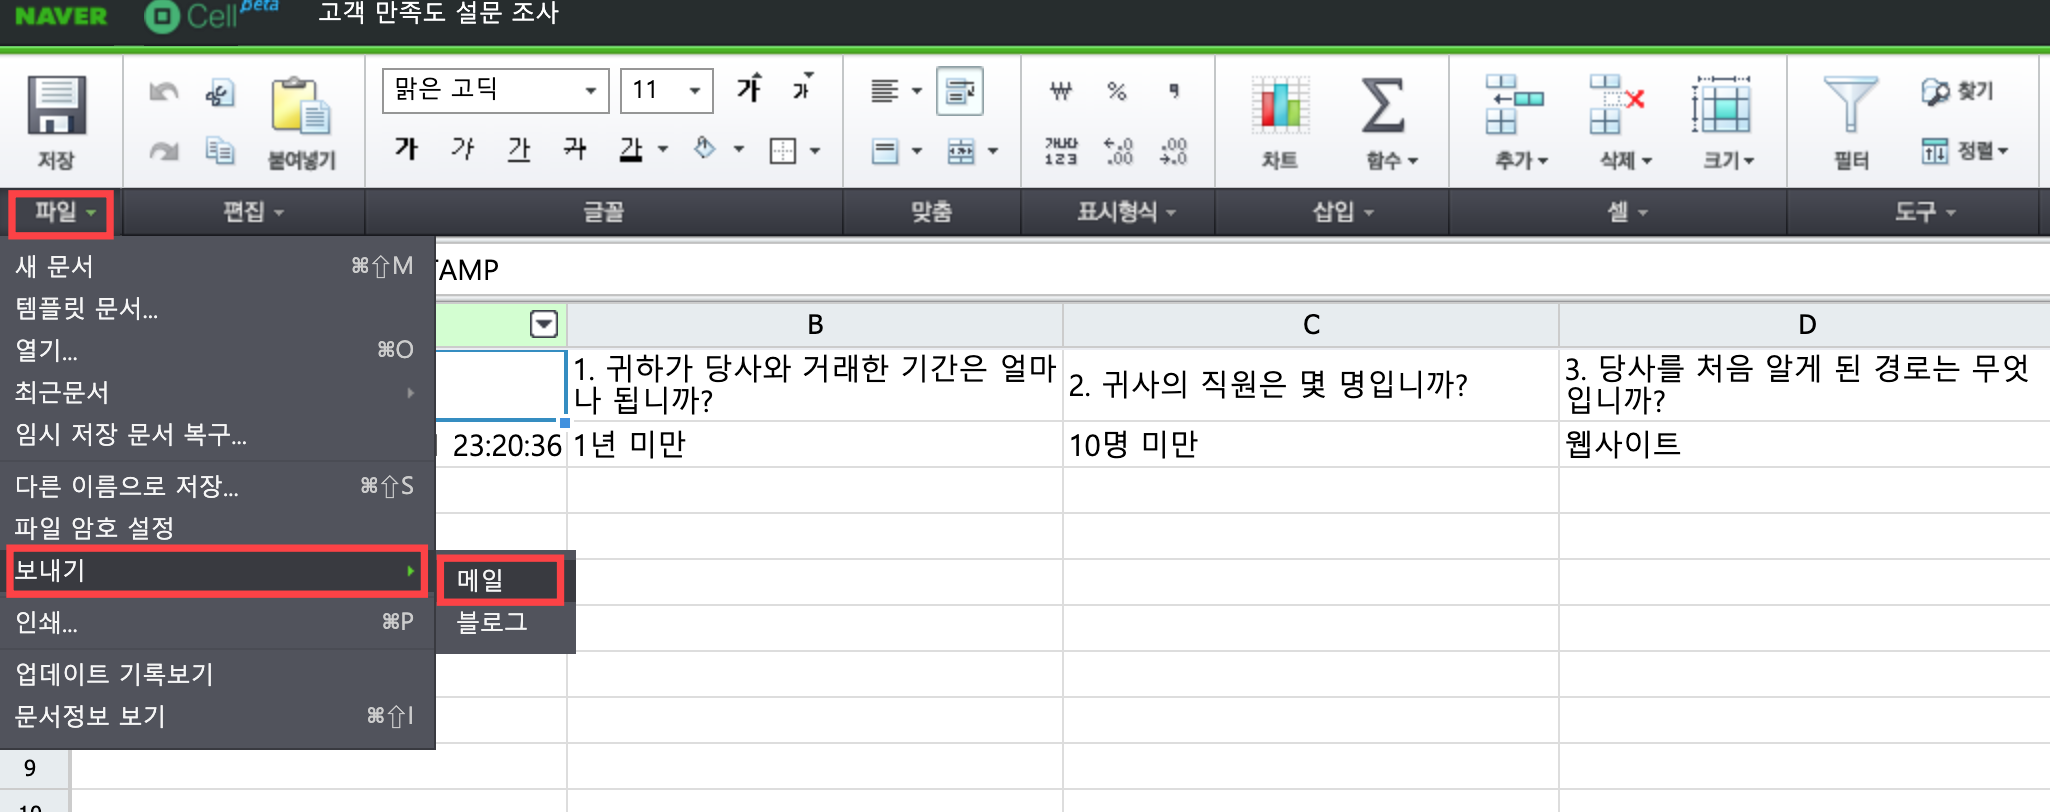2050x812 pixels.
Task: Open the merge cells dropdown arrow
Action: (x=993, y=151)
